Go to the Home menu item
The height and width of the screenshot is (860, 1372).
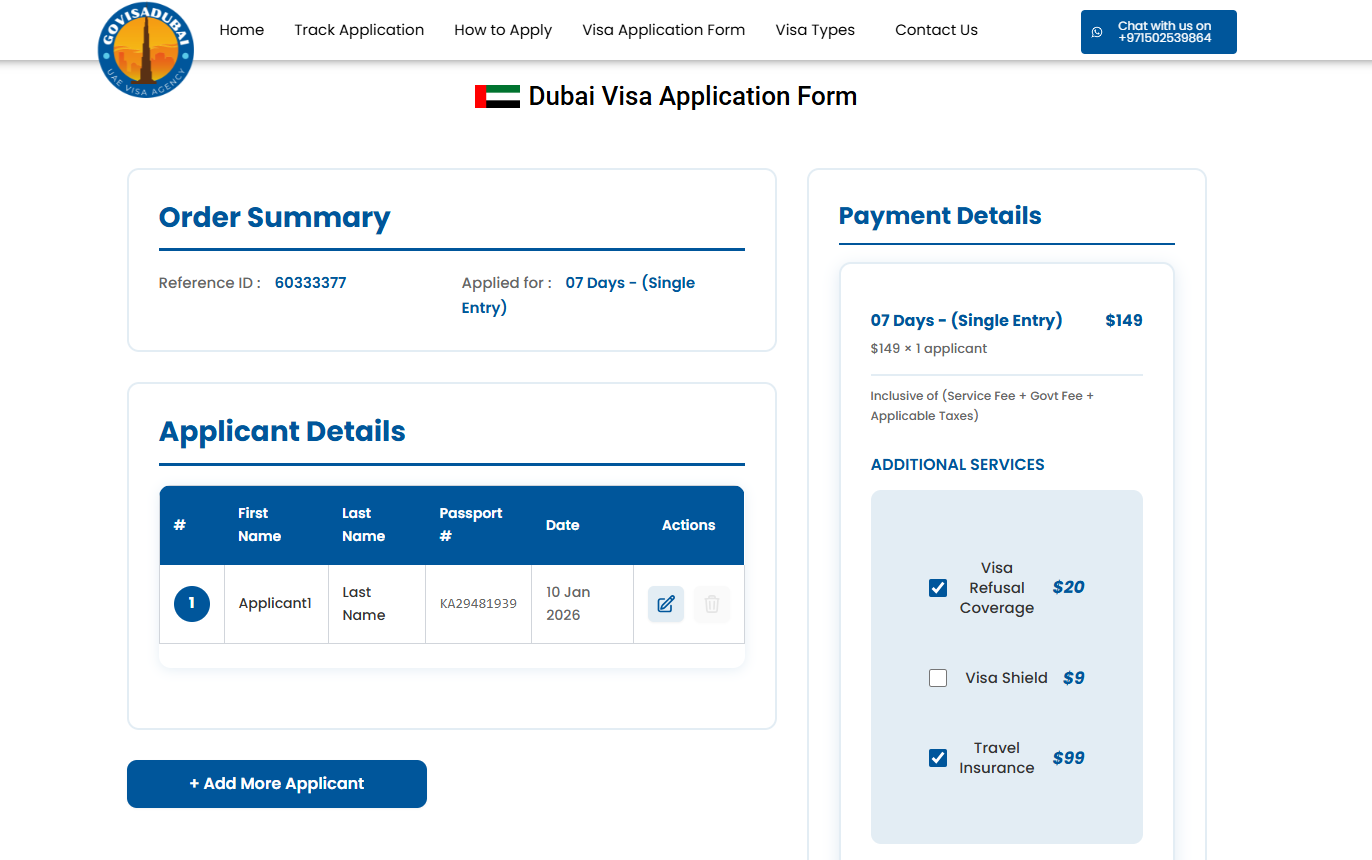pos(242,30)
